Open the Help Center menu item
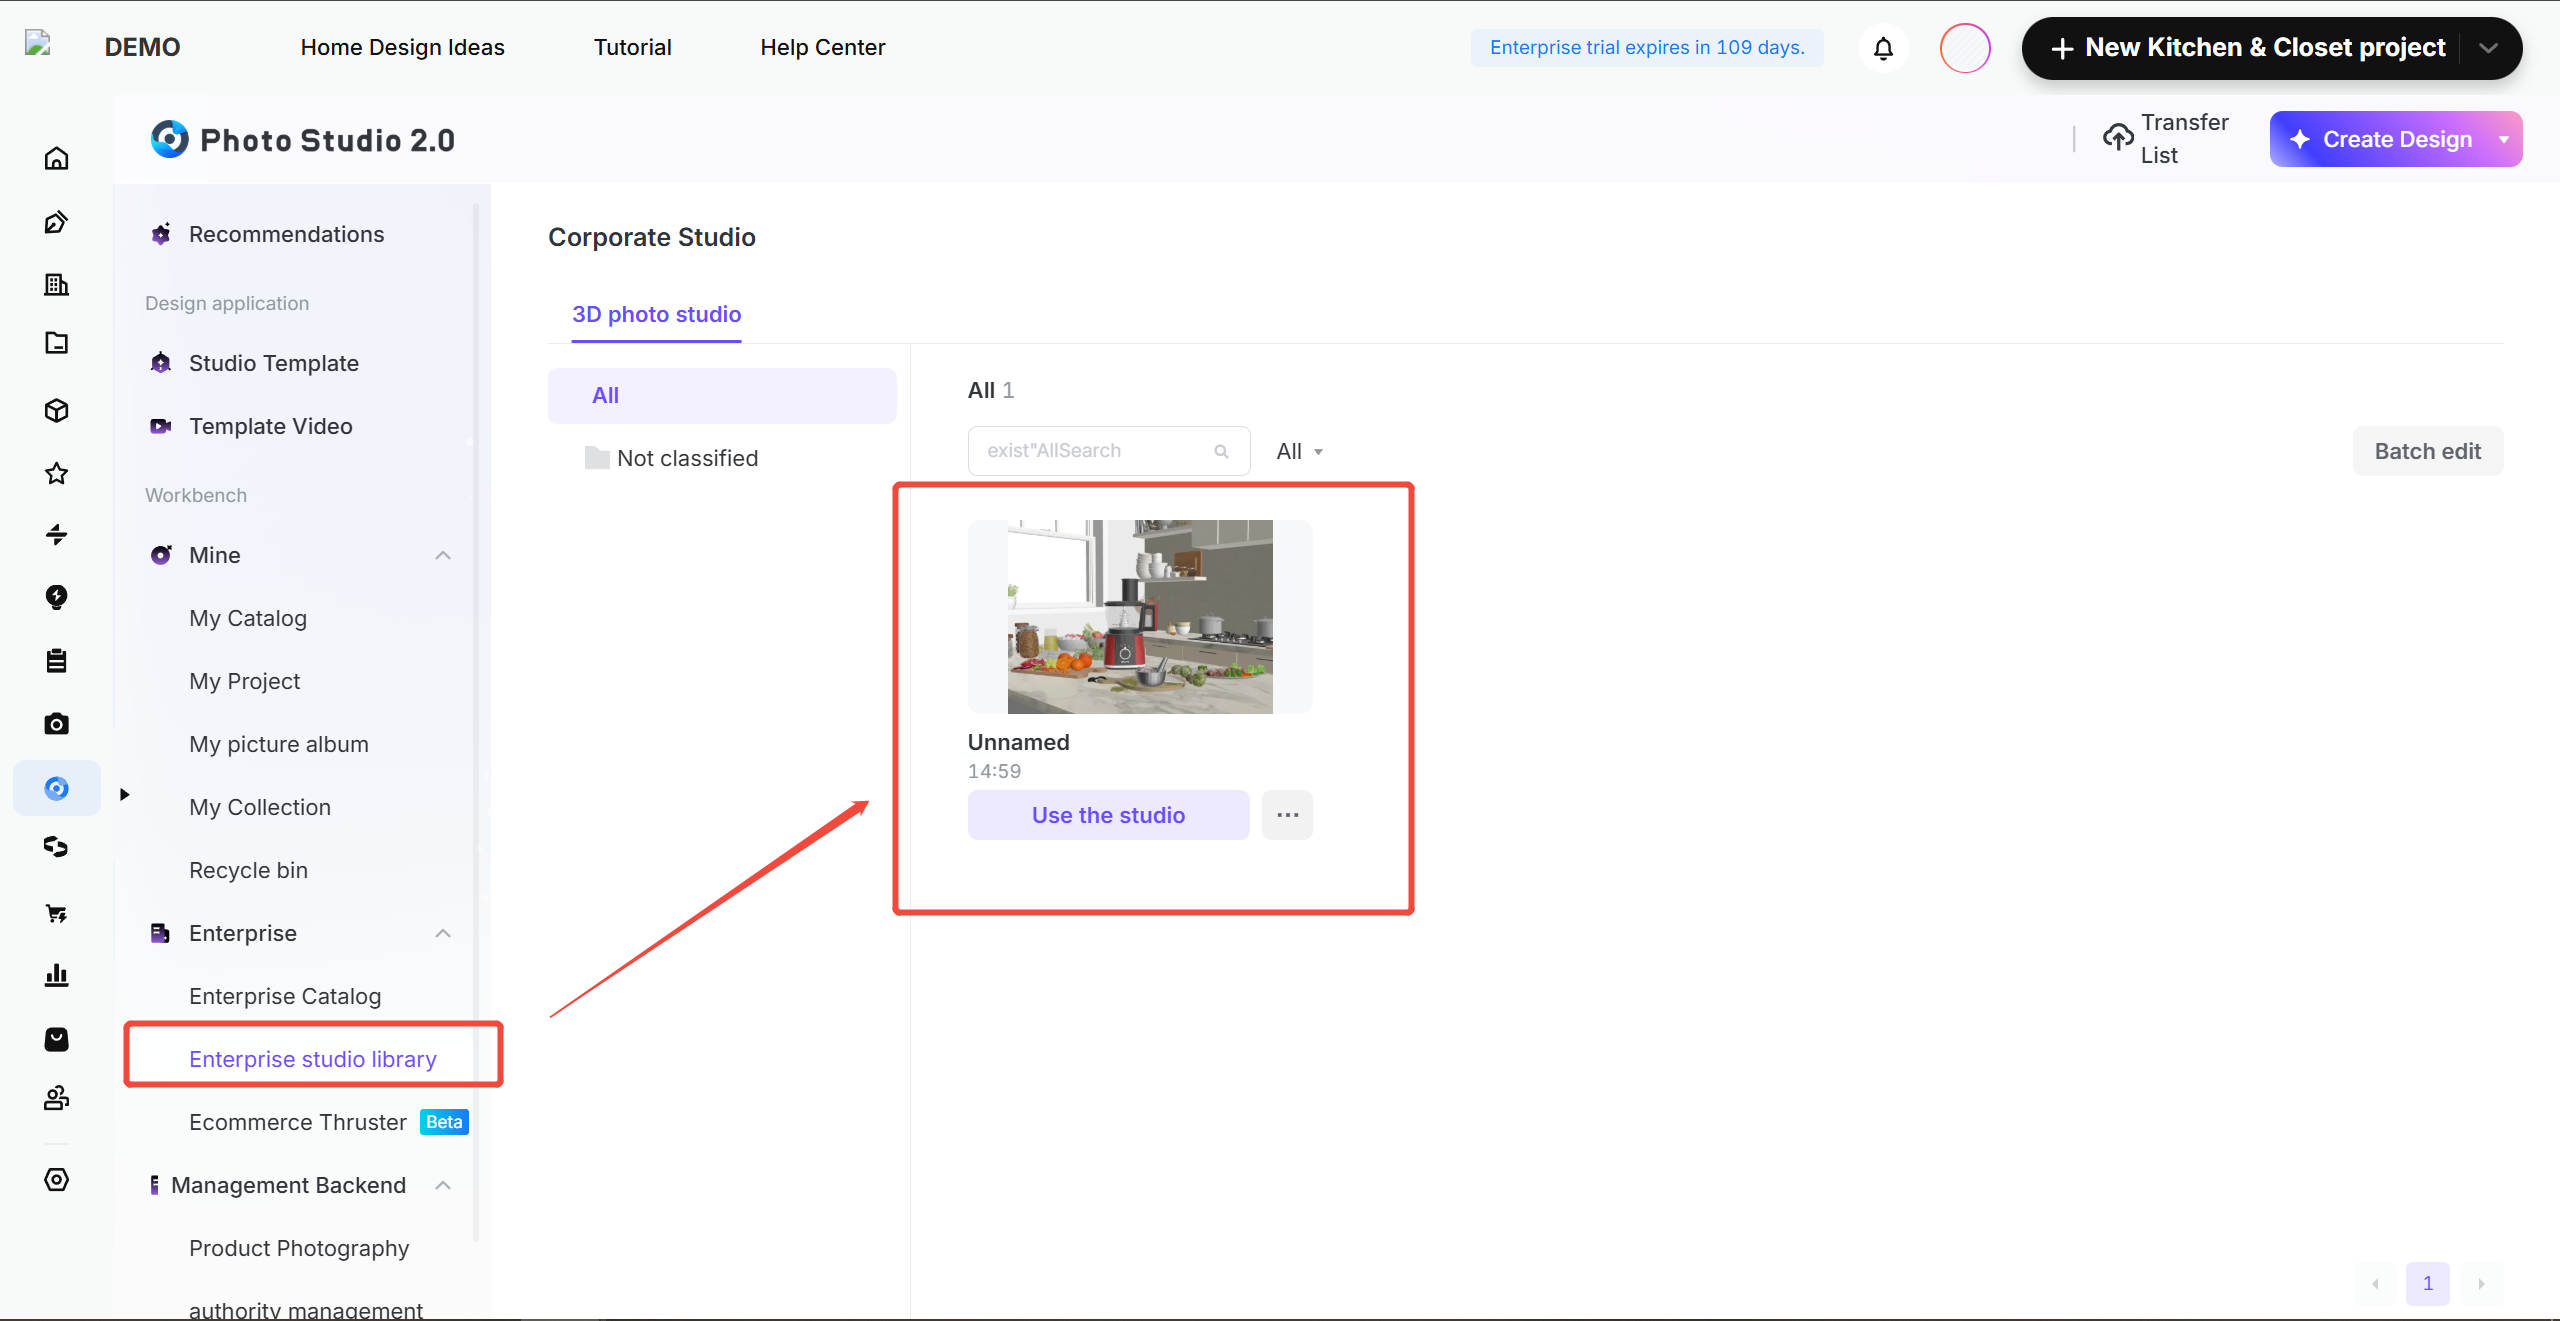This screenshot has width=2560, height=1321. 822,47
